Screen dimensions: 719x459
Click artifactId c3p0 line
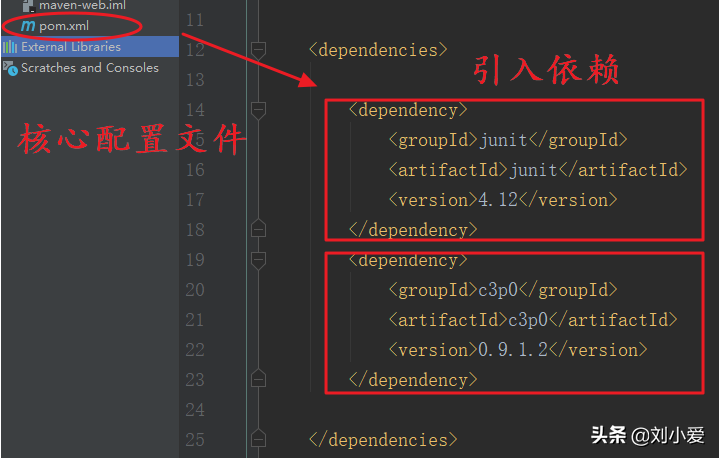tap(533, 320)
